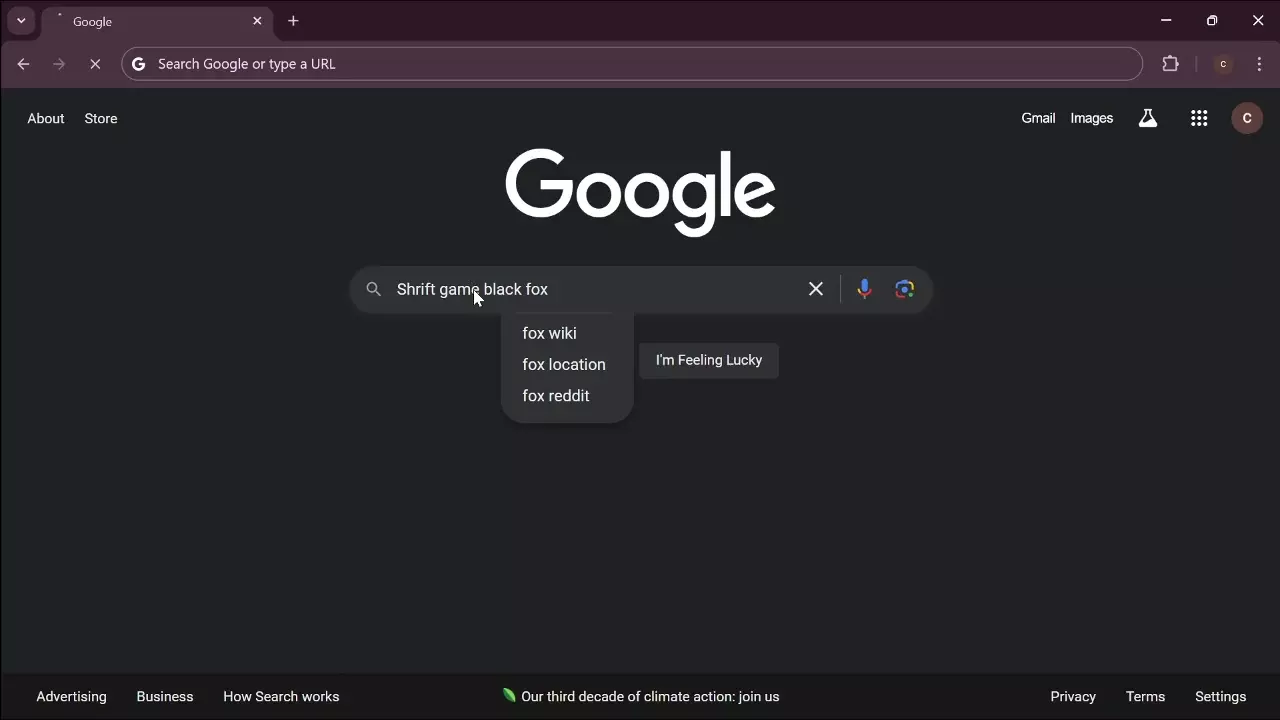Open Search Labs flask icon
This screenshot has height=720, width=1280.
click(1148, 118)
